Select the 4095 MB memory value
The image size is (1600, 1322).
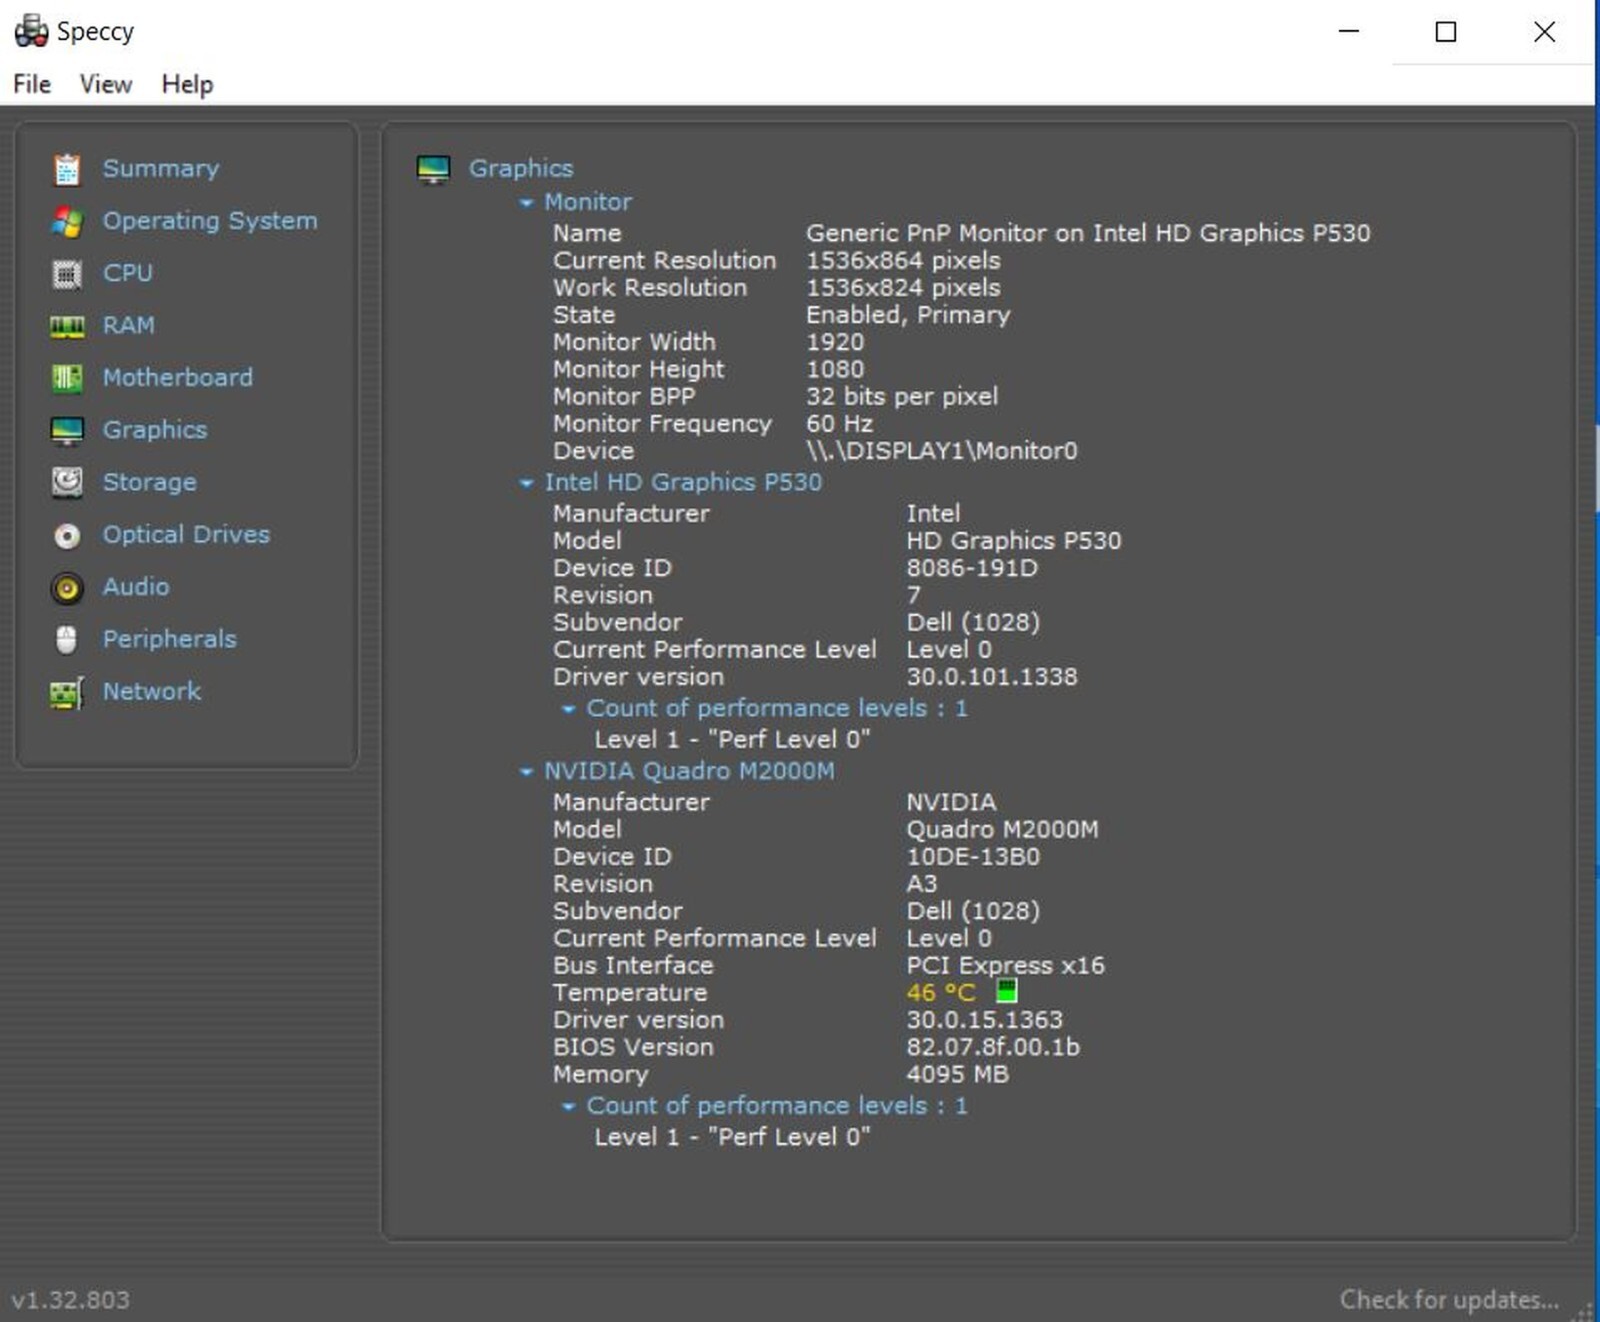(957, 1074)
